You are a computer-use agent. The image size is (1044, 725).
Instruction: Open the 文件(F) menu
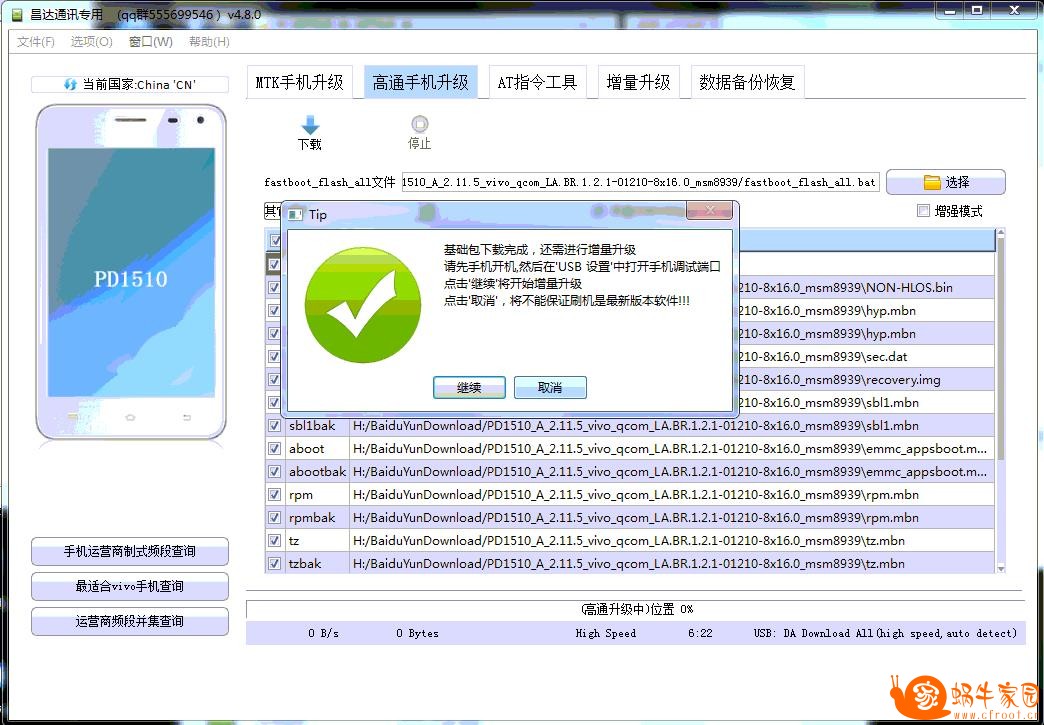coord(35,41)
